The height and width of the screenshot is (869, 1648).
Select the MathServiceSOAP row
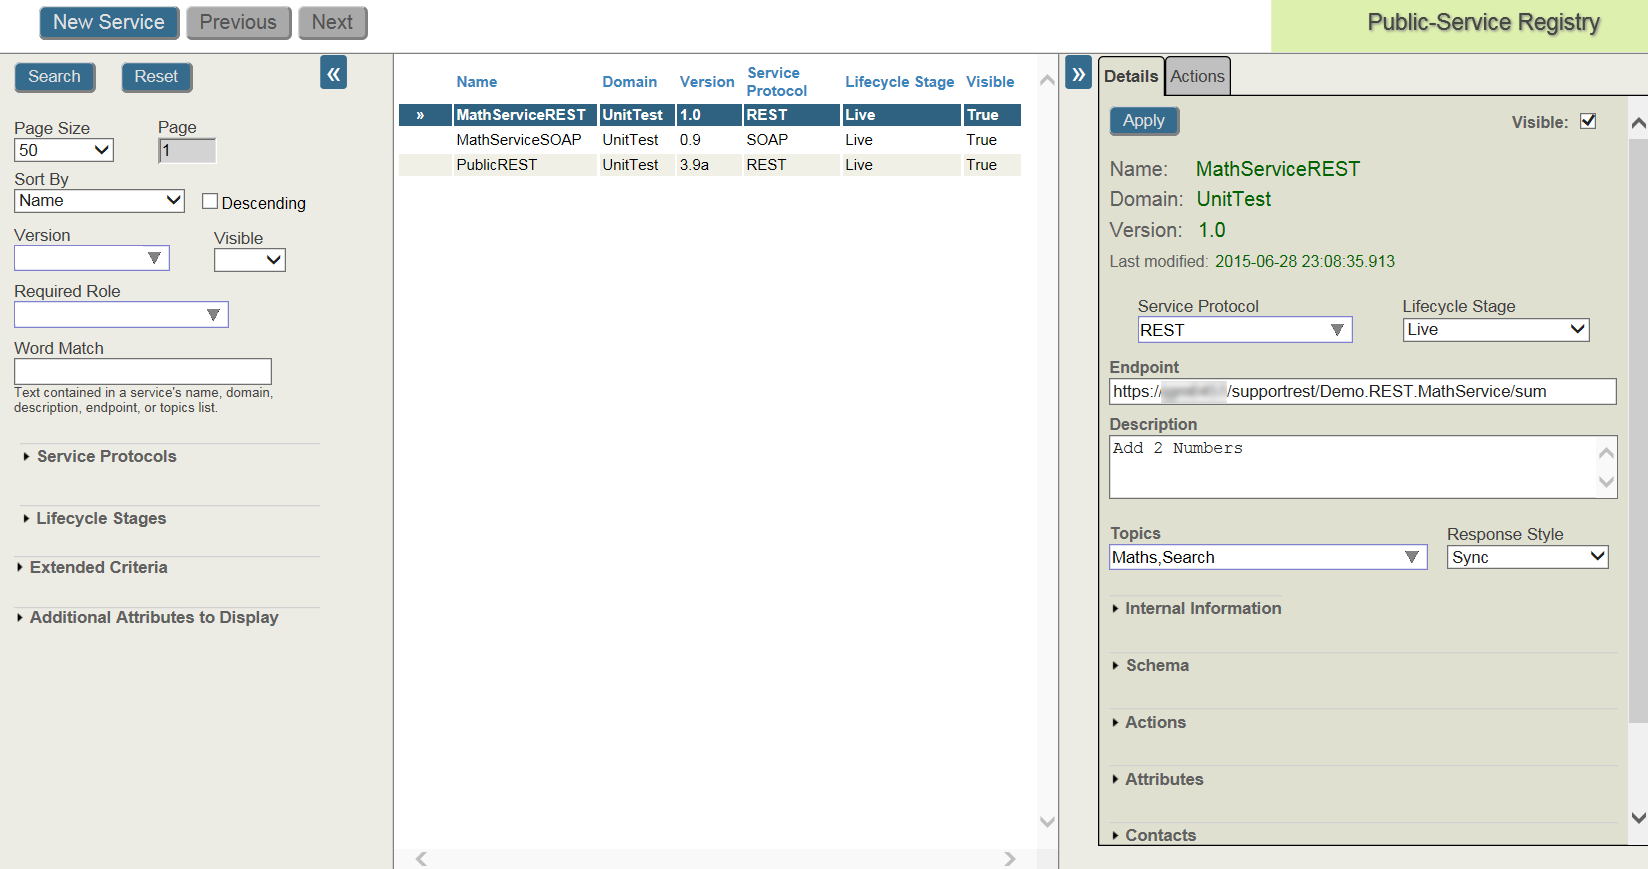pos(710,140)
